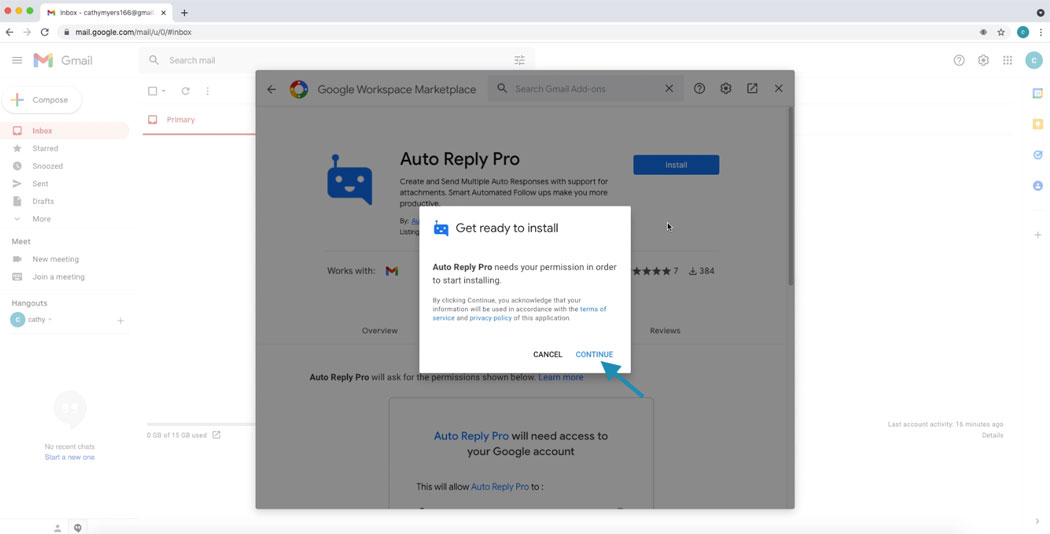Screen dimensions: 1050x534
Task: Switch to the Overview tab
Action: coord(380,330)
